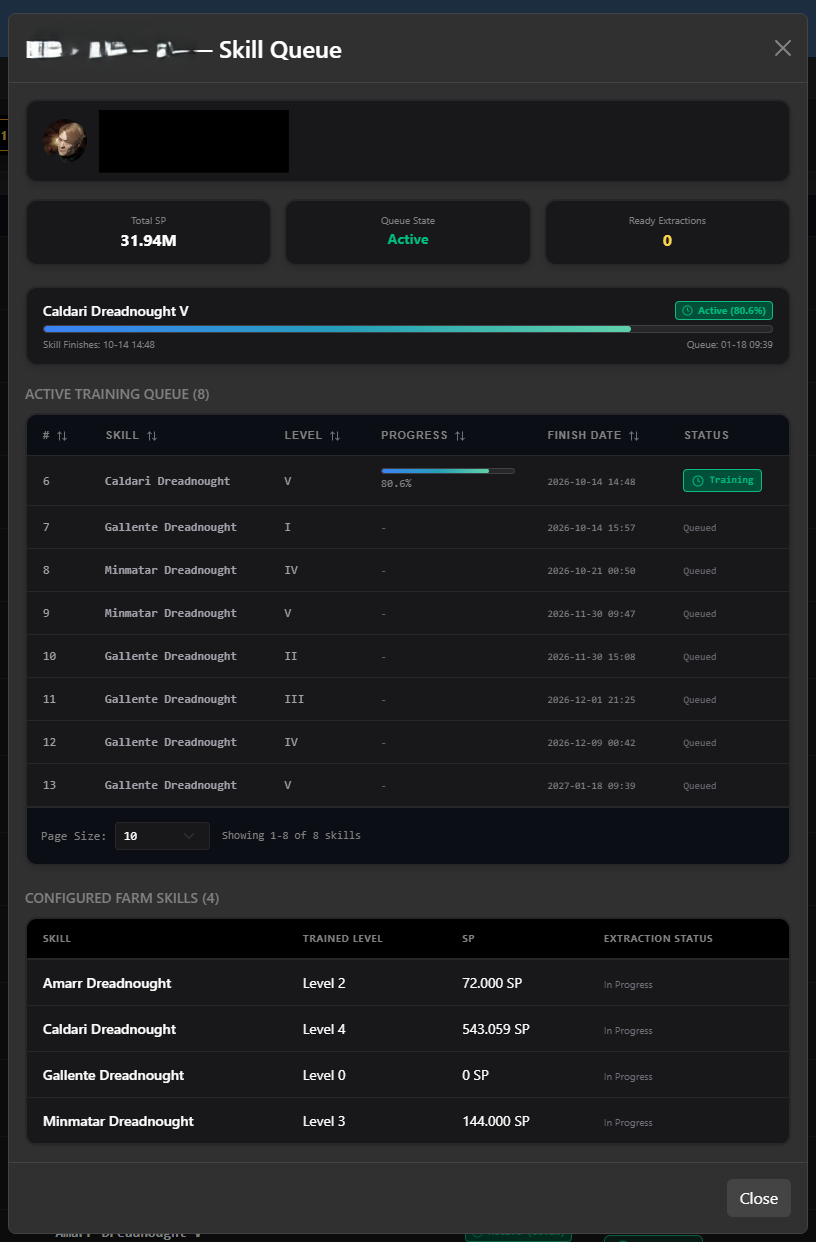Select Gallente Dreadnought level V row
Image resolution: width=816 pixels, height=1242 pixels.
coord(408,785)
